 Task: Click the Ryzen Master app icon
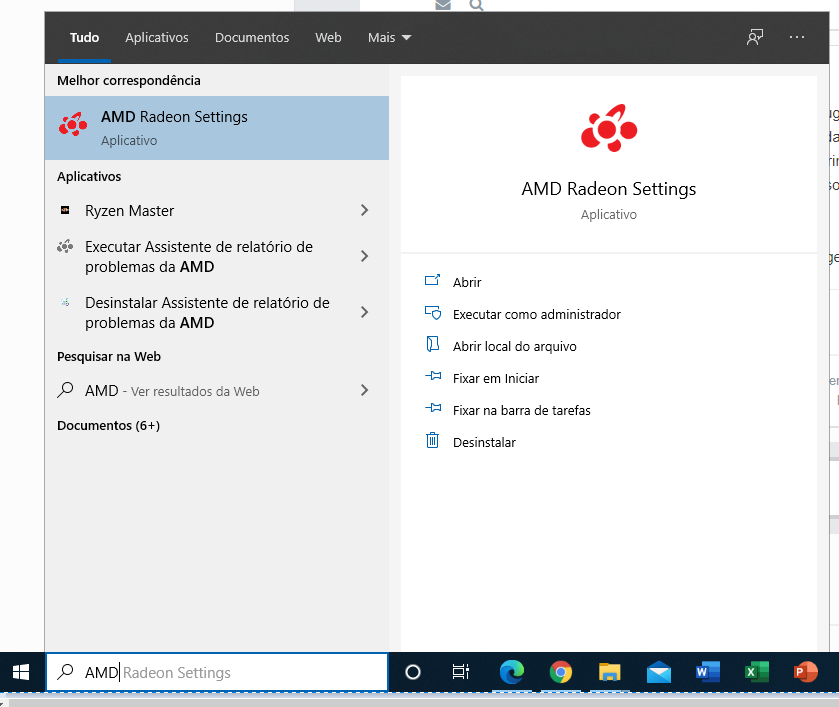pyautogui.click(x=65, y=210)
